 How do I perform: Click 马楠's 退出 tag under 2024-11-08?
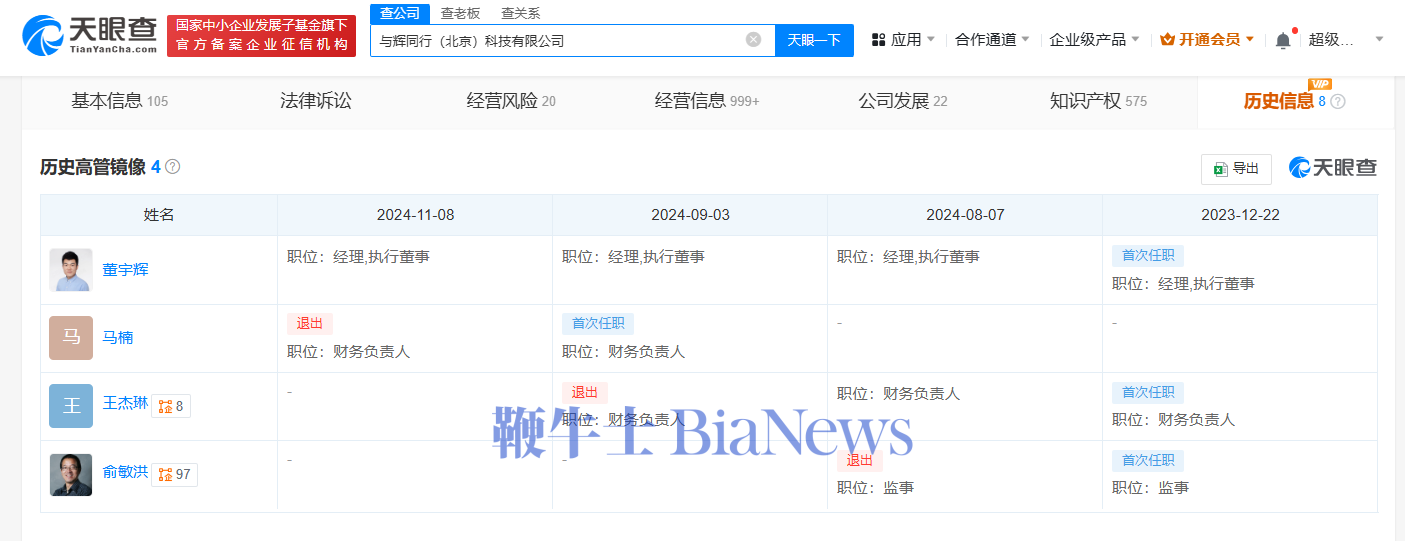pos(310,323)
